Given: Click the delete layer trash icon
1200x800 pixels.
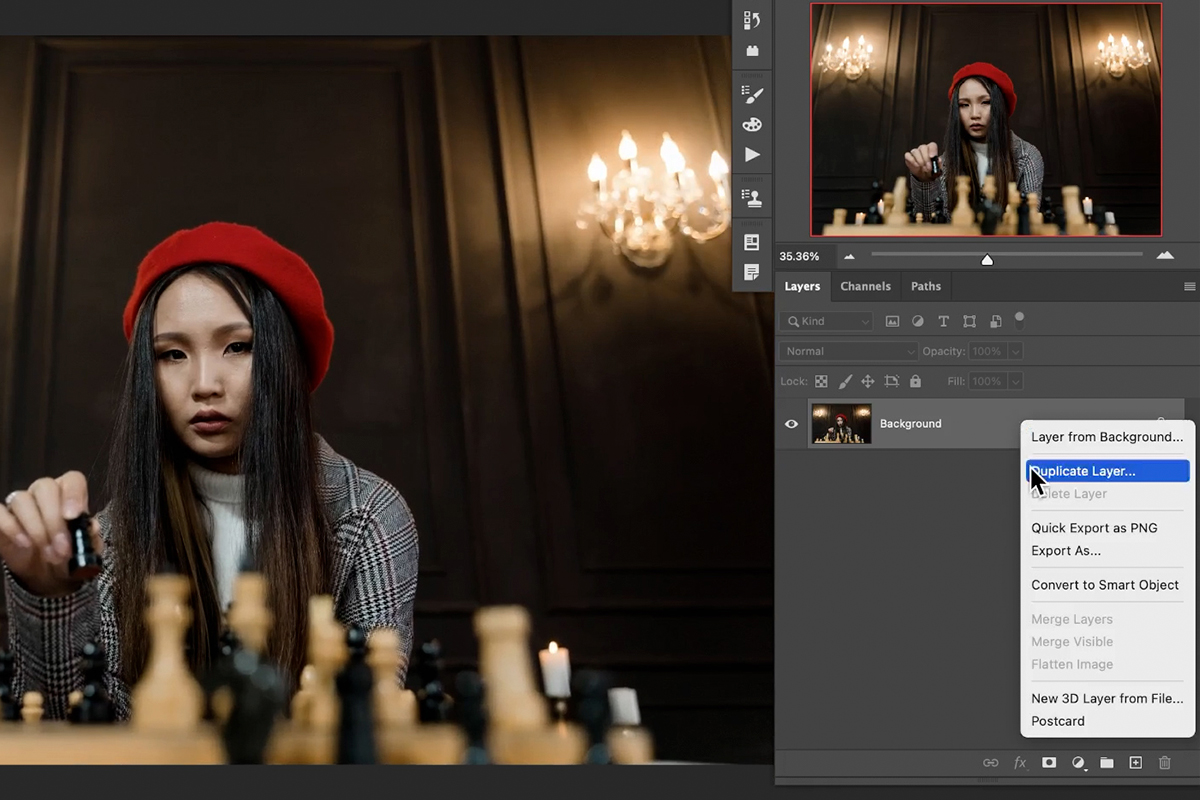Looking at the screenshot, I should coord(1165,763).
